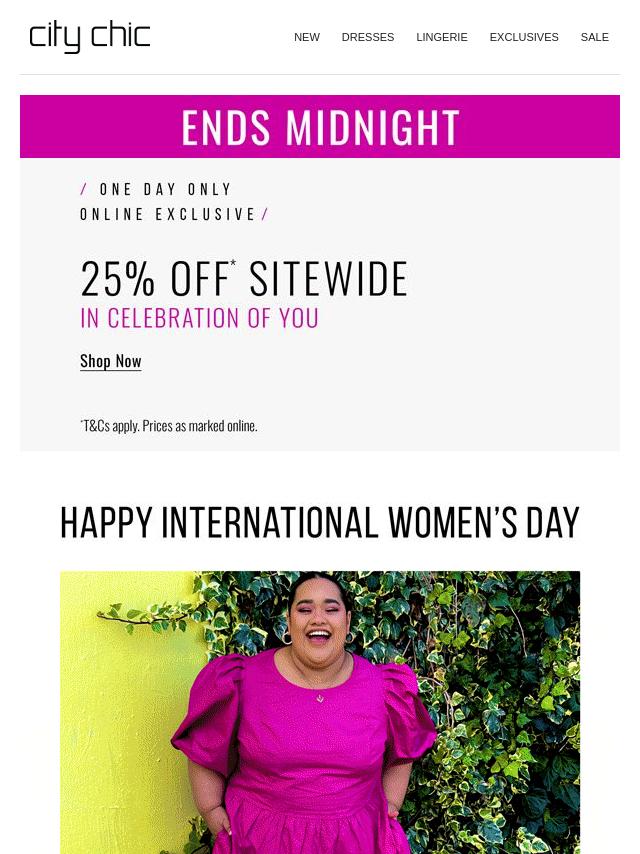Click the pink ENDS MIDNIGHT banner
640x854 pixels.
point(320,126)
